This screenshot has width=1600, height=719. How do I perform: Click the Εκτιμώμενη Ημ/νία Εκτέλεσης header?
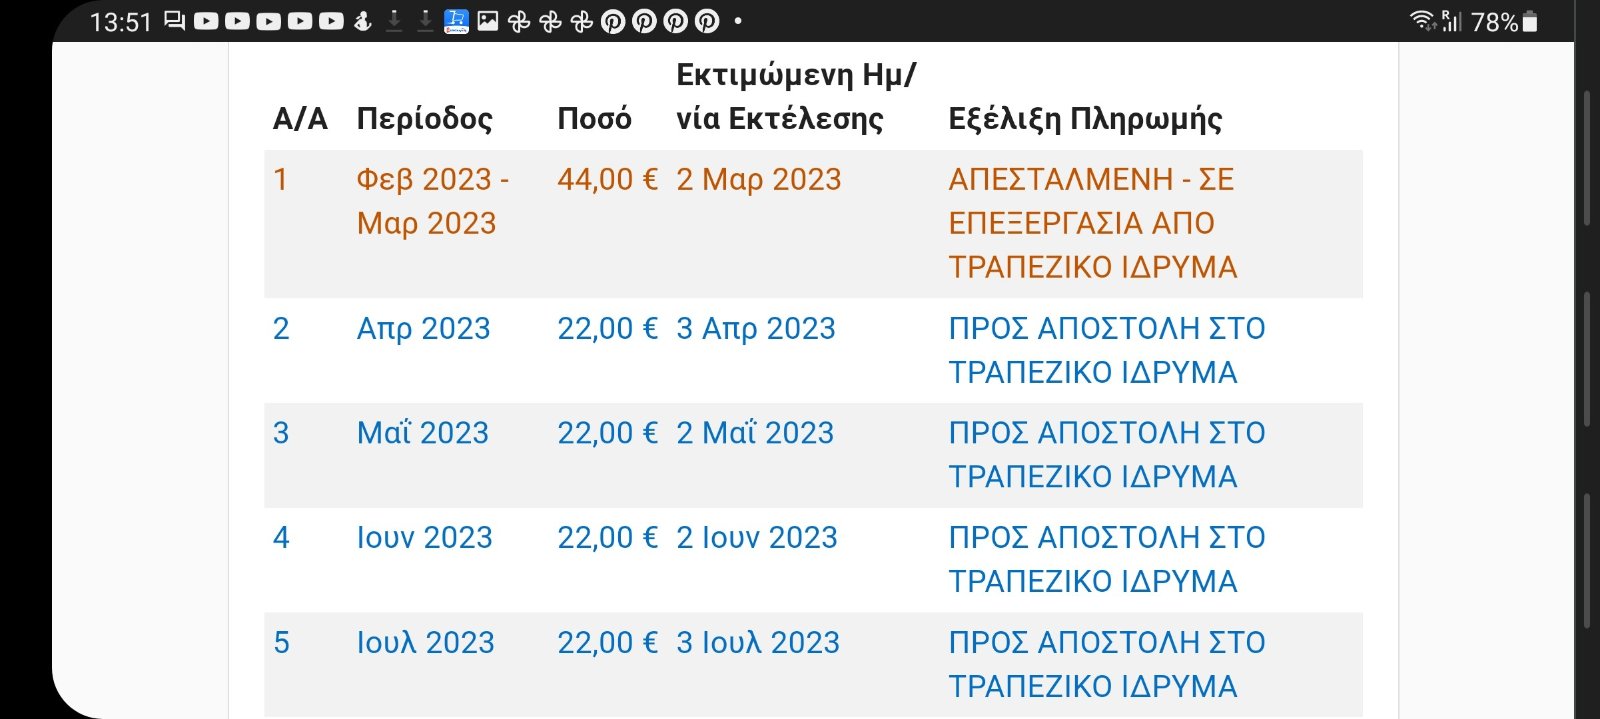pos(796,97)
